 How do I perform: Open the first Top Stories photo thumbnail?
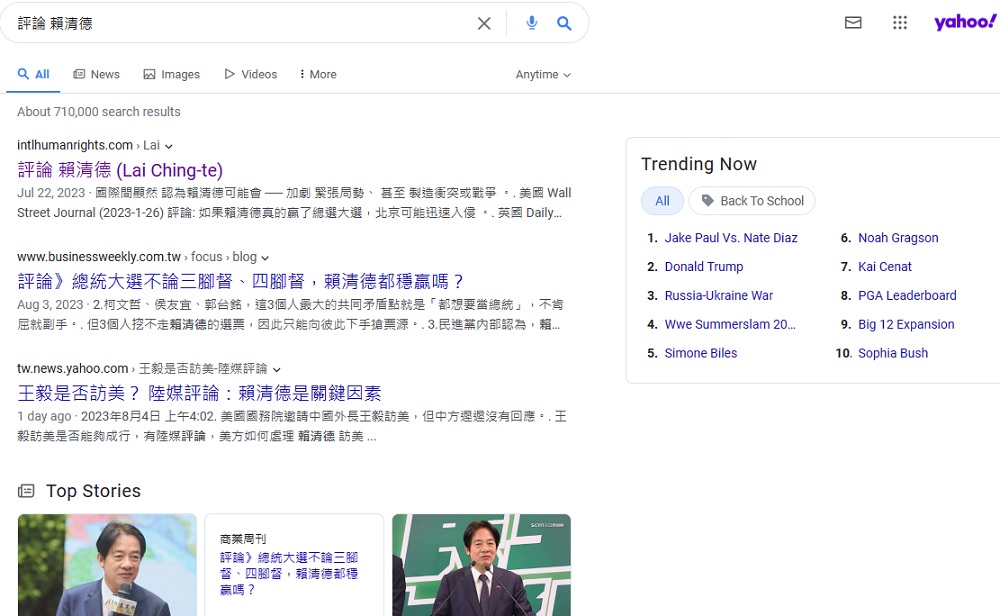click(107, 565)
